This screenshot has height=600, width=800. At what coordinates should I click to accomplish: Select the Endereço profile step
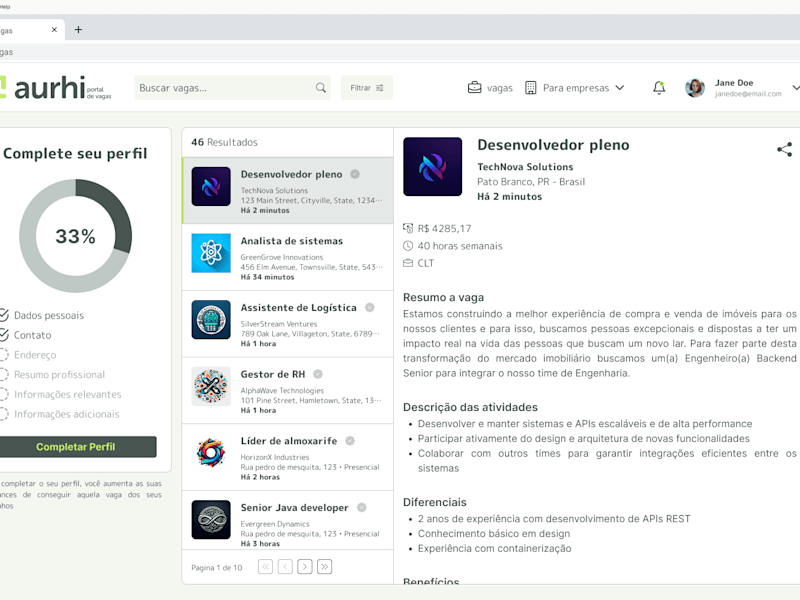coord(35,355)
